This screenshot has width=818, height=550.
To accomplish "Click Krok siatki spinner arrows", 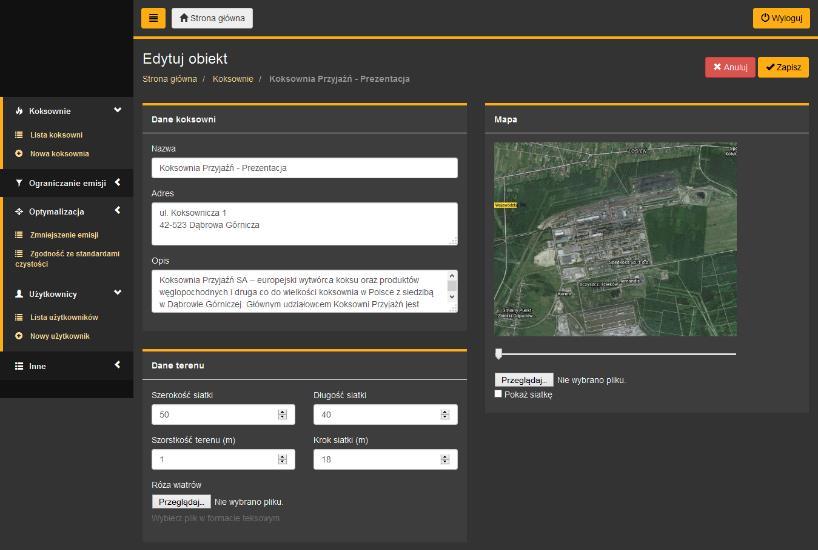I will [445, 460].
